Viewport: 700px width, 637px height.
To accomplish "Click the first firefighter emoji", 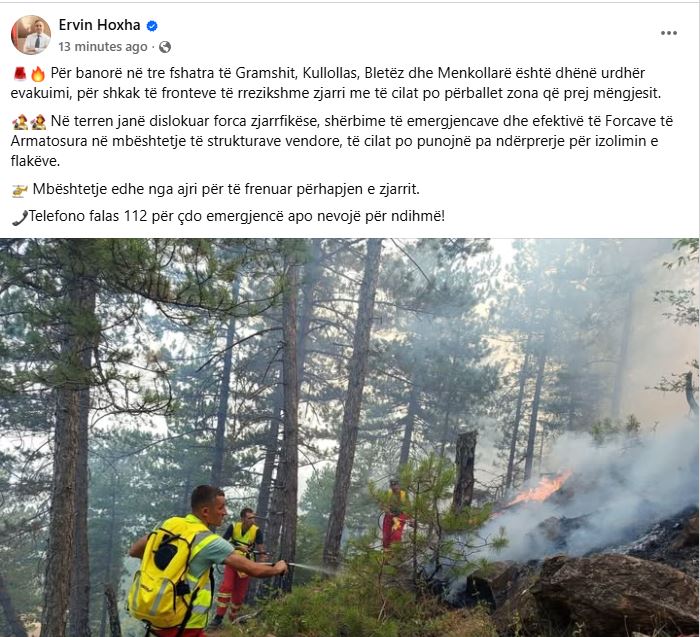I will tap(20, 121).
